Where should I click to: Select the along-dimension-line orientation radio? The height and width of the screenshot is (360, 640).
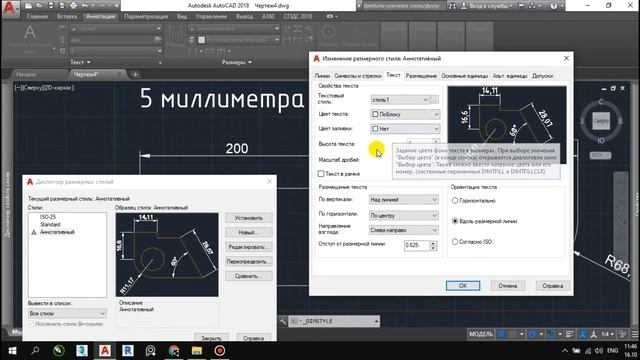pyautogui.click(x=455, y=221)
